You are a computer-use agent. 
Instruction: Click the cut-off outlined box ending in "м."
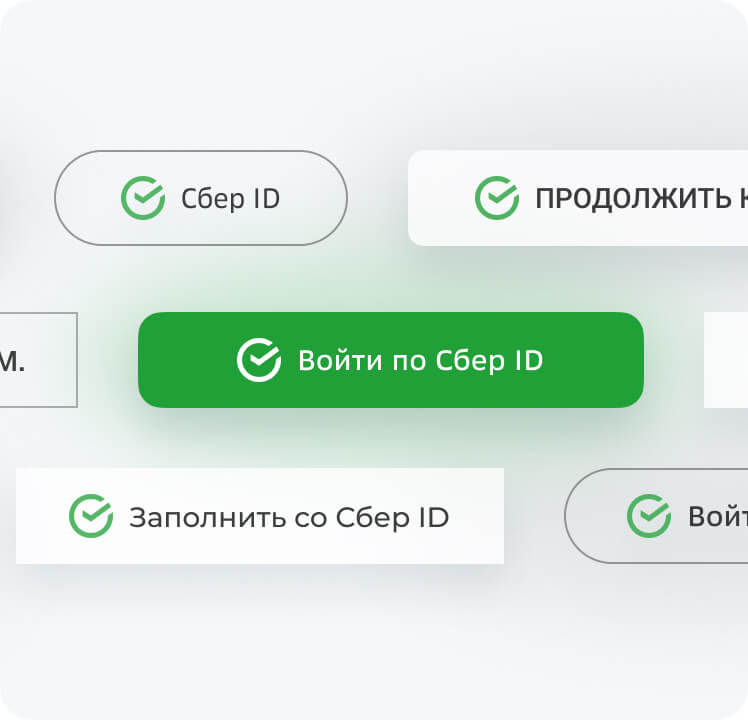(38, 360)
